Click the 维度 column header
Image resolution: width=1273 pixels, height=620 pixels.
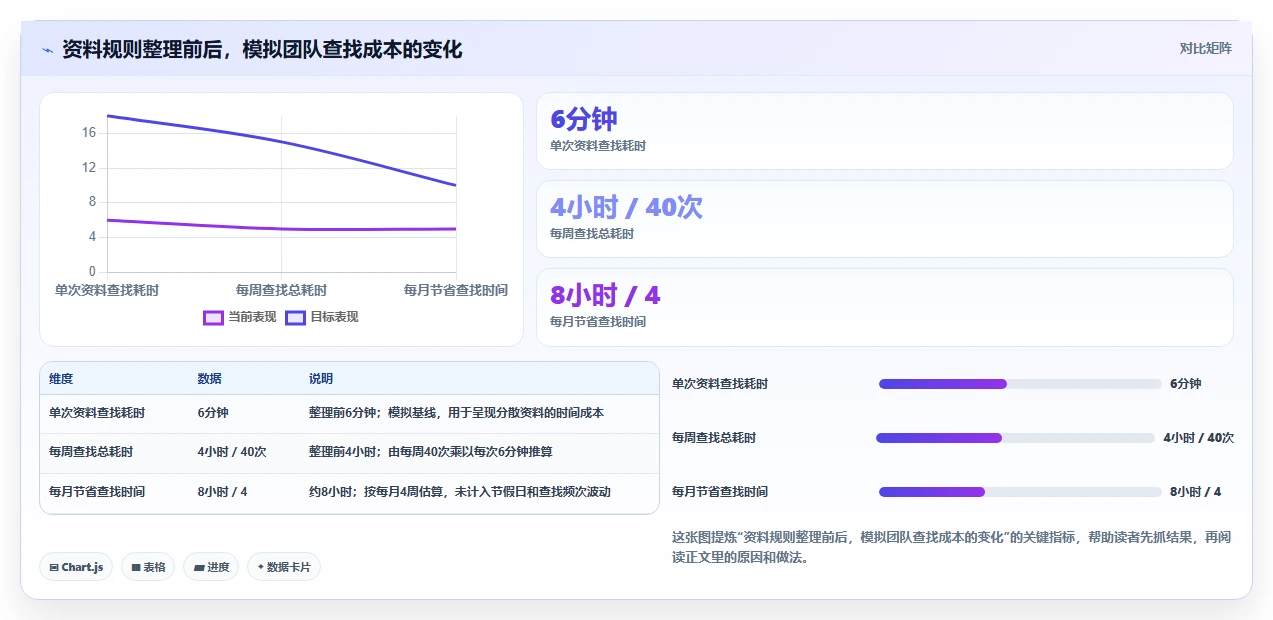point(61,379)
